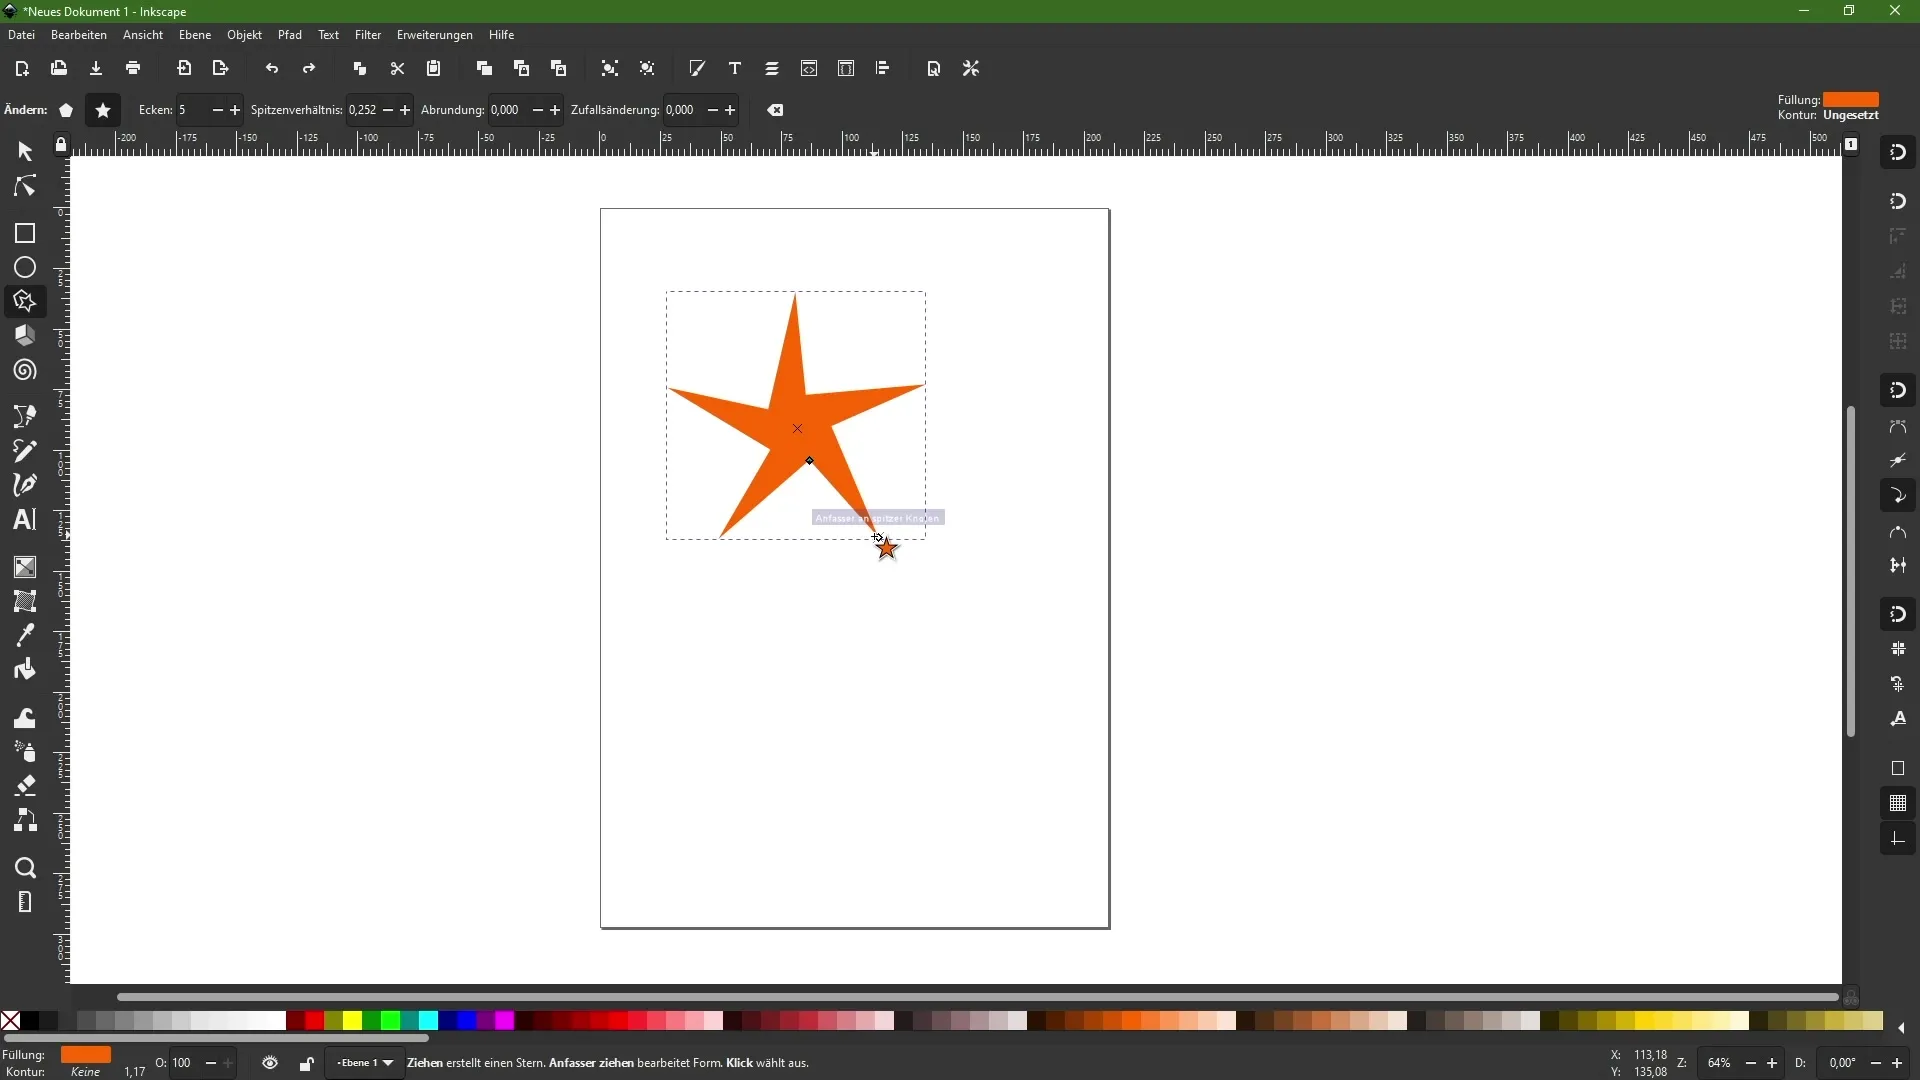This screenshot has height=1080, width=1920.
Task: Increase the Ecken corner count
Action: pos(236,110)
